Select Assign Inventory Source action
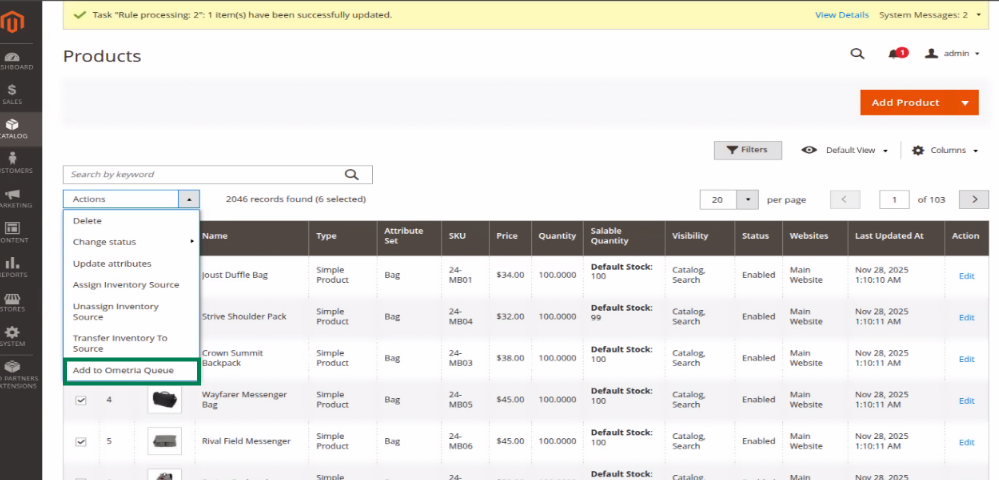 [x=131, y=285]
